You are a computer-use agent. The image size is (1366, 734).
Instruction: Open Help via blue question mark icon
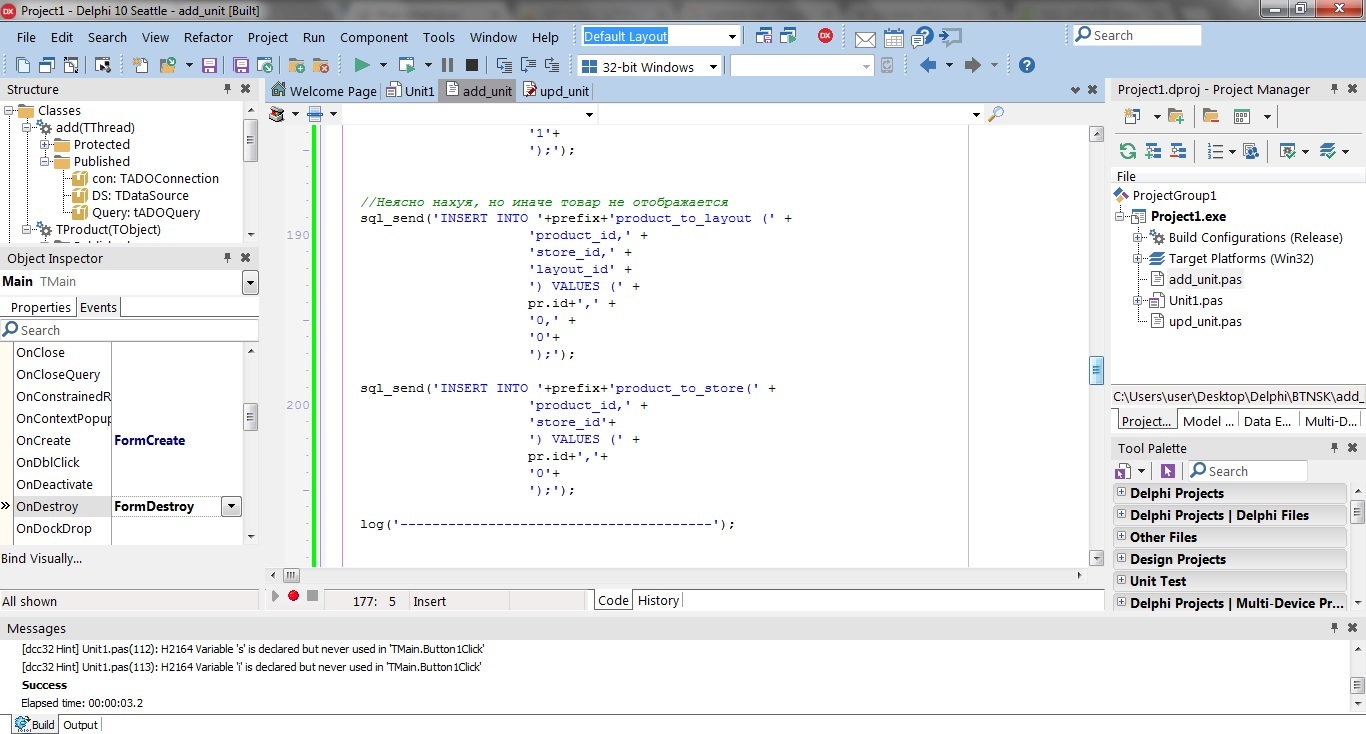pyautogui.click(x=1026, y=66)
